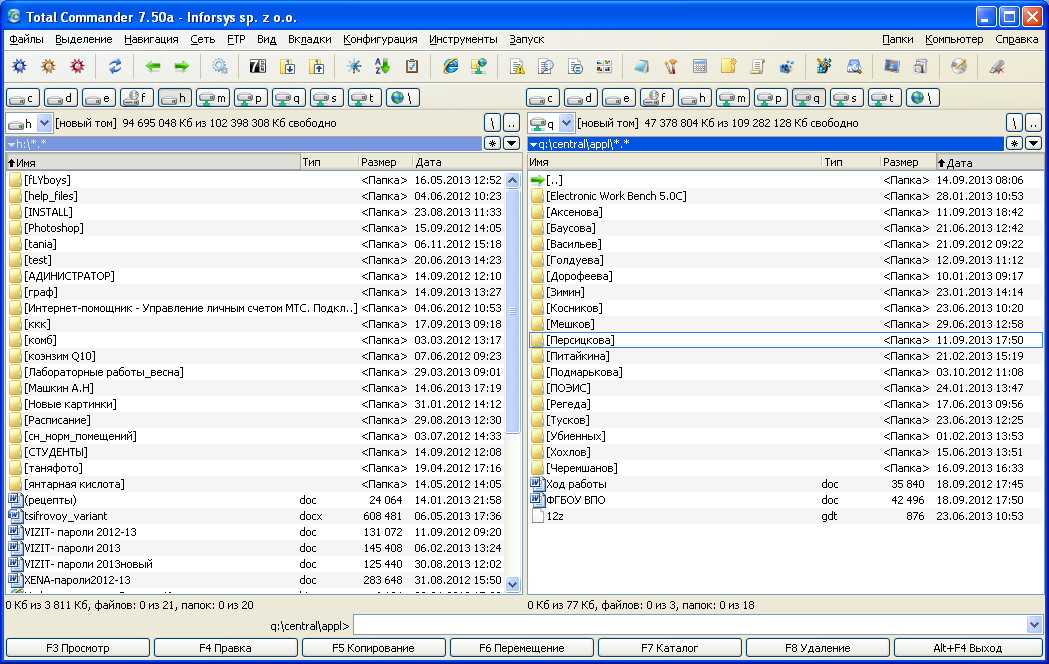Select the [Персицкова] folder in right panel

[785, 340]
